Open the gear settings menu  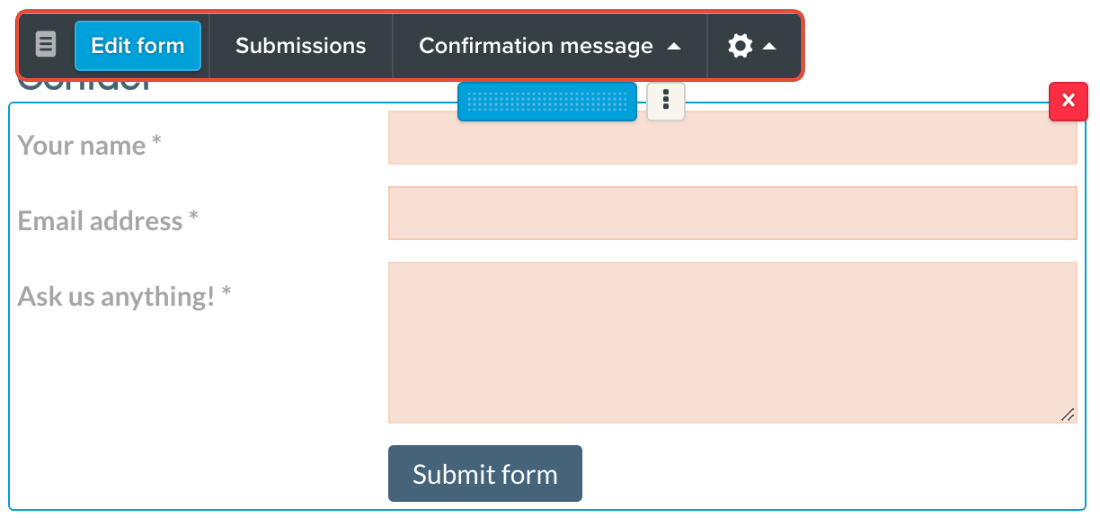tap(741, 46)
